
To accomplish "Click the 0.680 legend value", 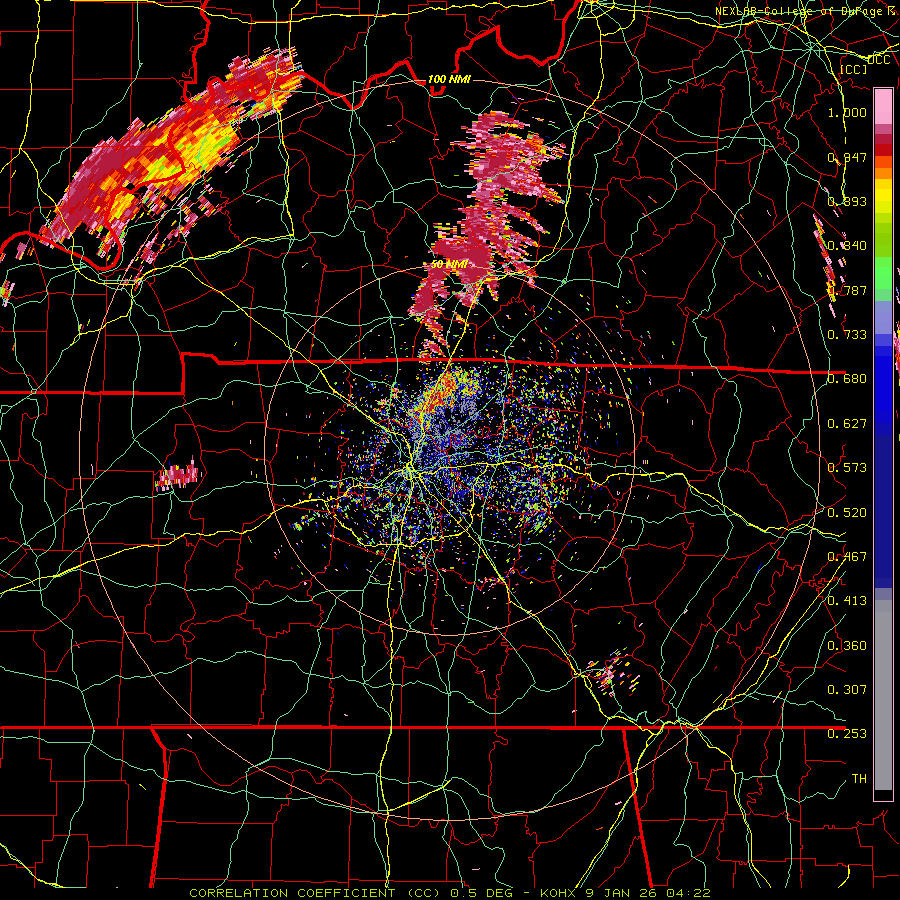I will (x=847, y=379).
